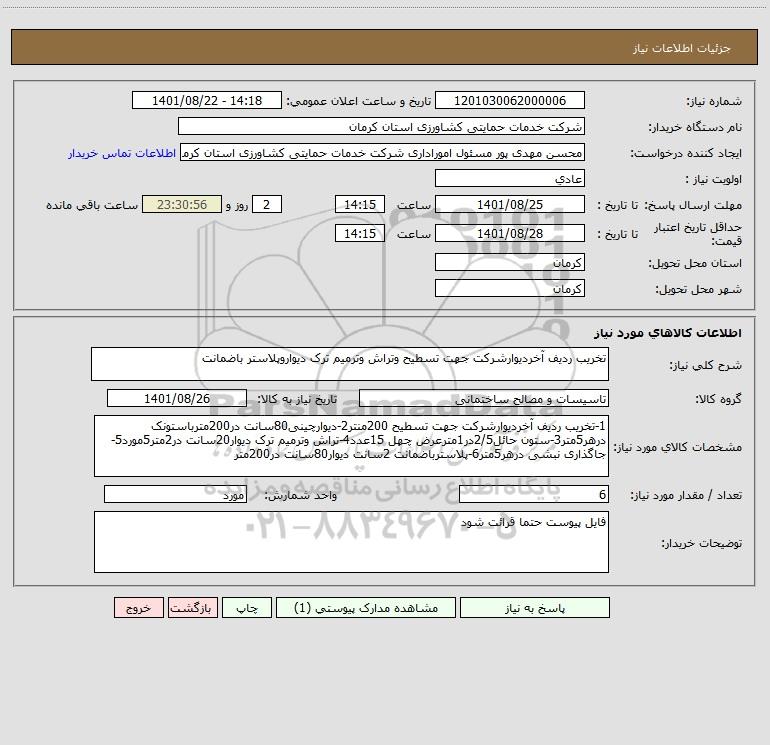Click buyer notes text area فایل پیوست
Viewport: 770px width, 745px height.
[x=351, y=542]
